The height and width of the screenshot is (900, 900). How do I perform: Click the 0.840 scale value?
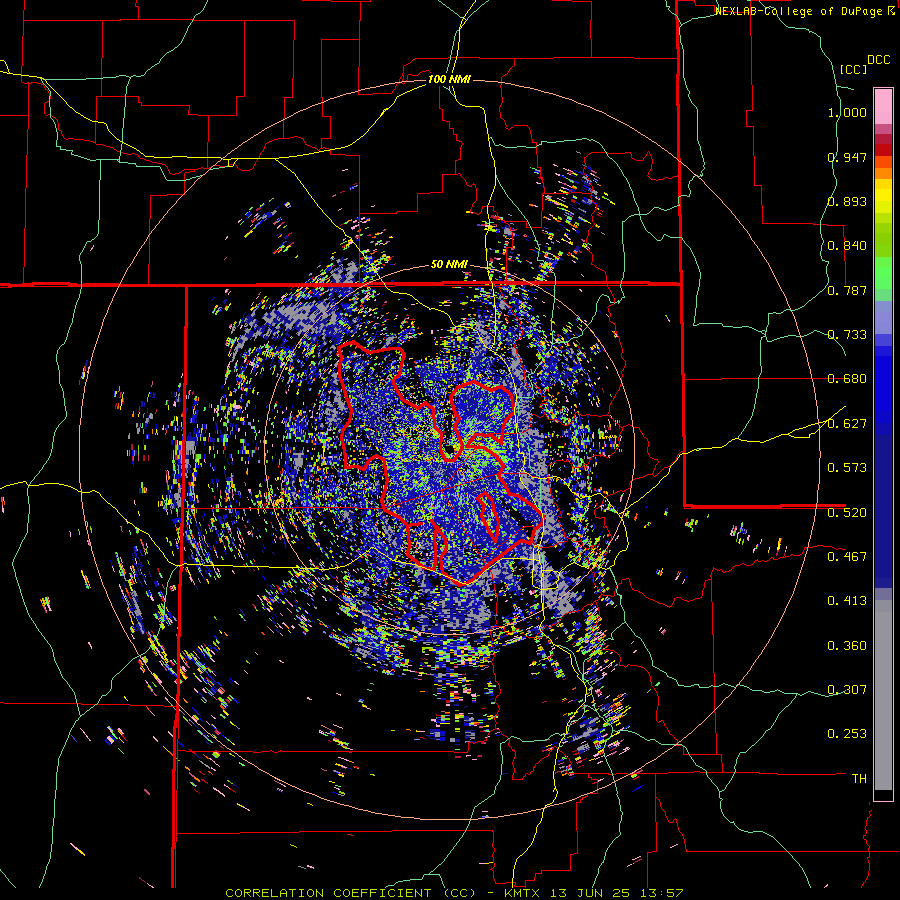tap(847, 246)
